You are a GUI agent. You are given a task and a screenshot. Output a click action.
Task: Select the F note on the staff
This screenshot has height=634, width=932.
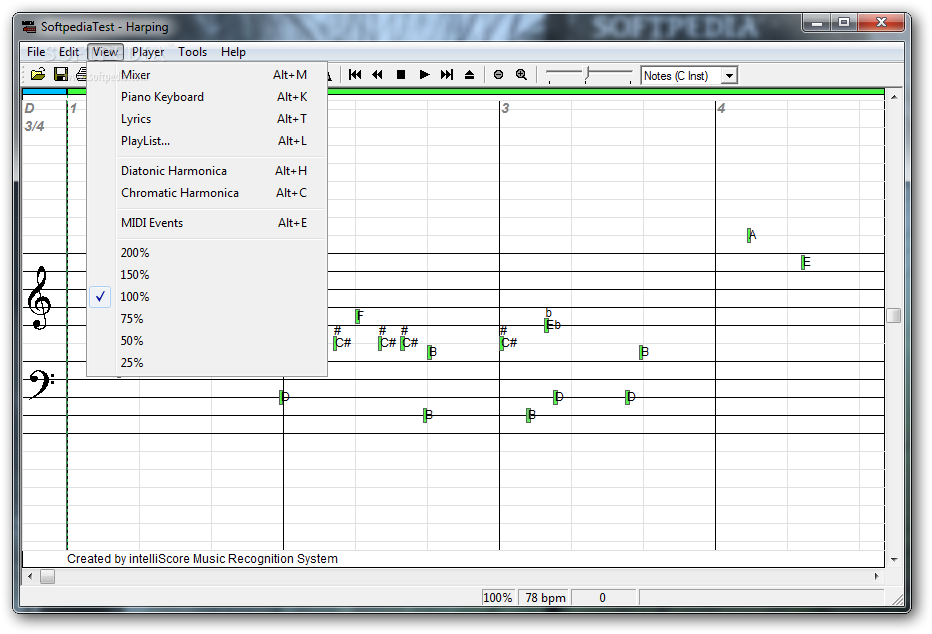coord(359,316)
